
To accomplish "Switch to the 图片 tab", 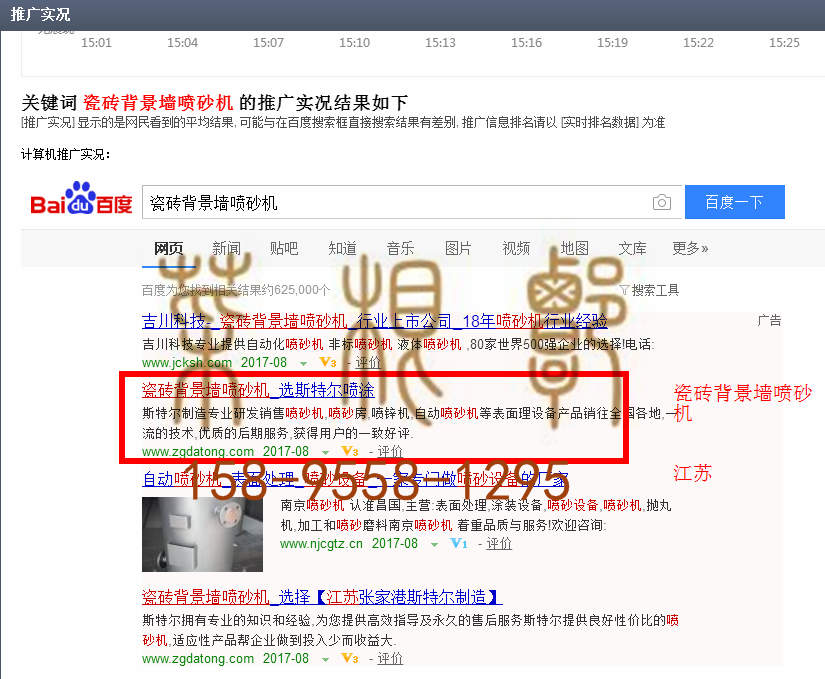I will tap(458, 248).
